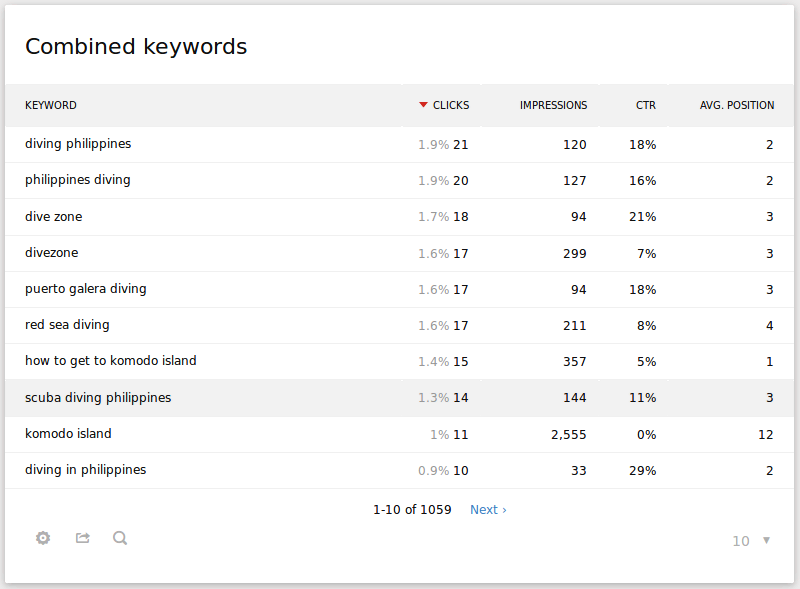Click the "red sea diving" keyword
Screen dimensions: 800x589
click(67, 324)
